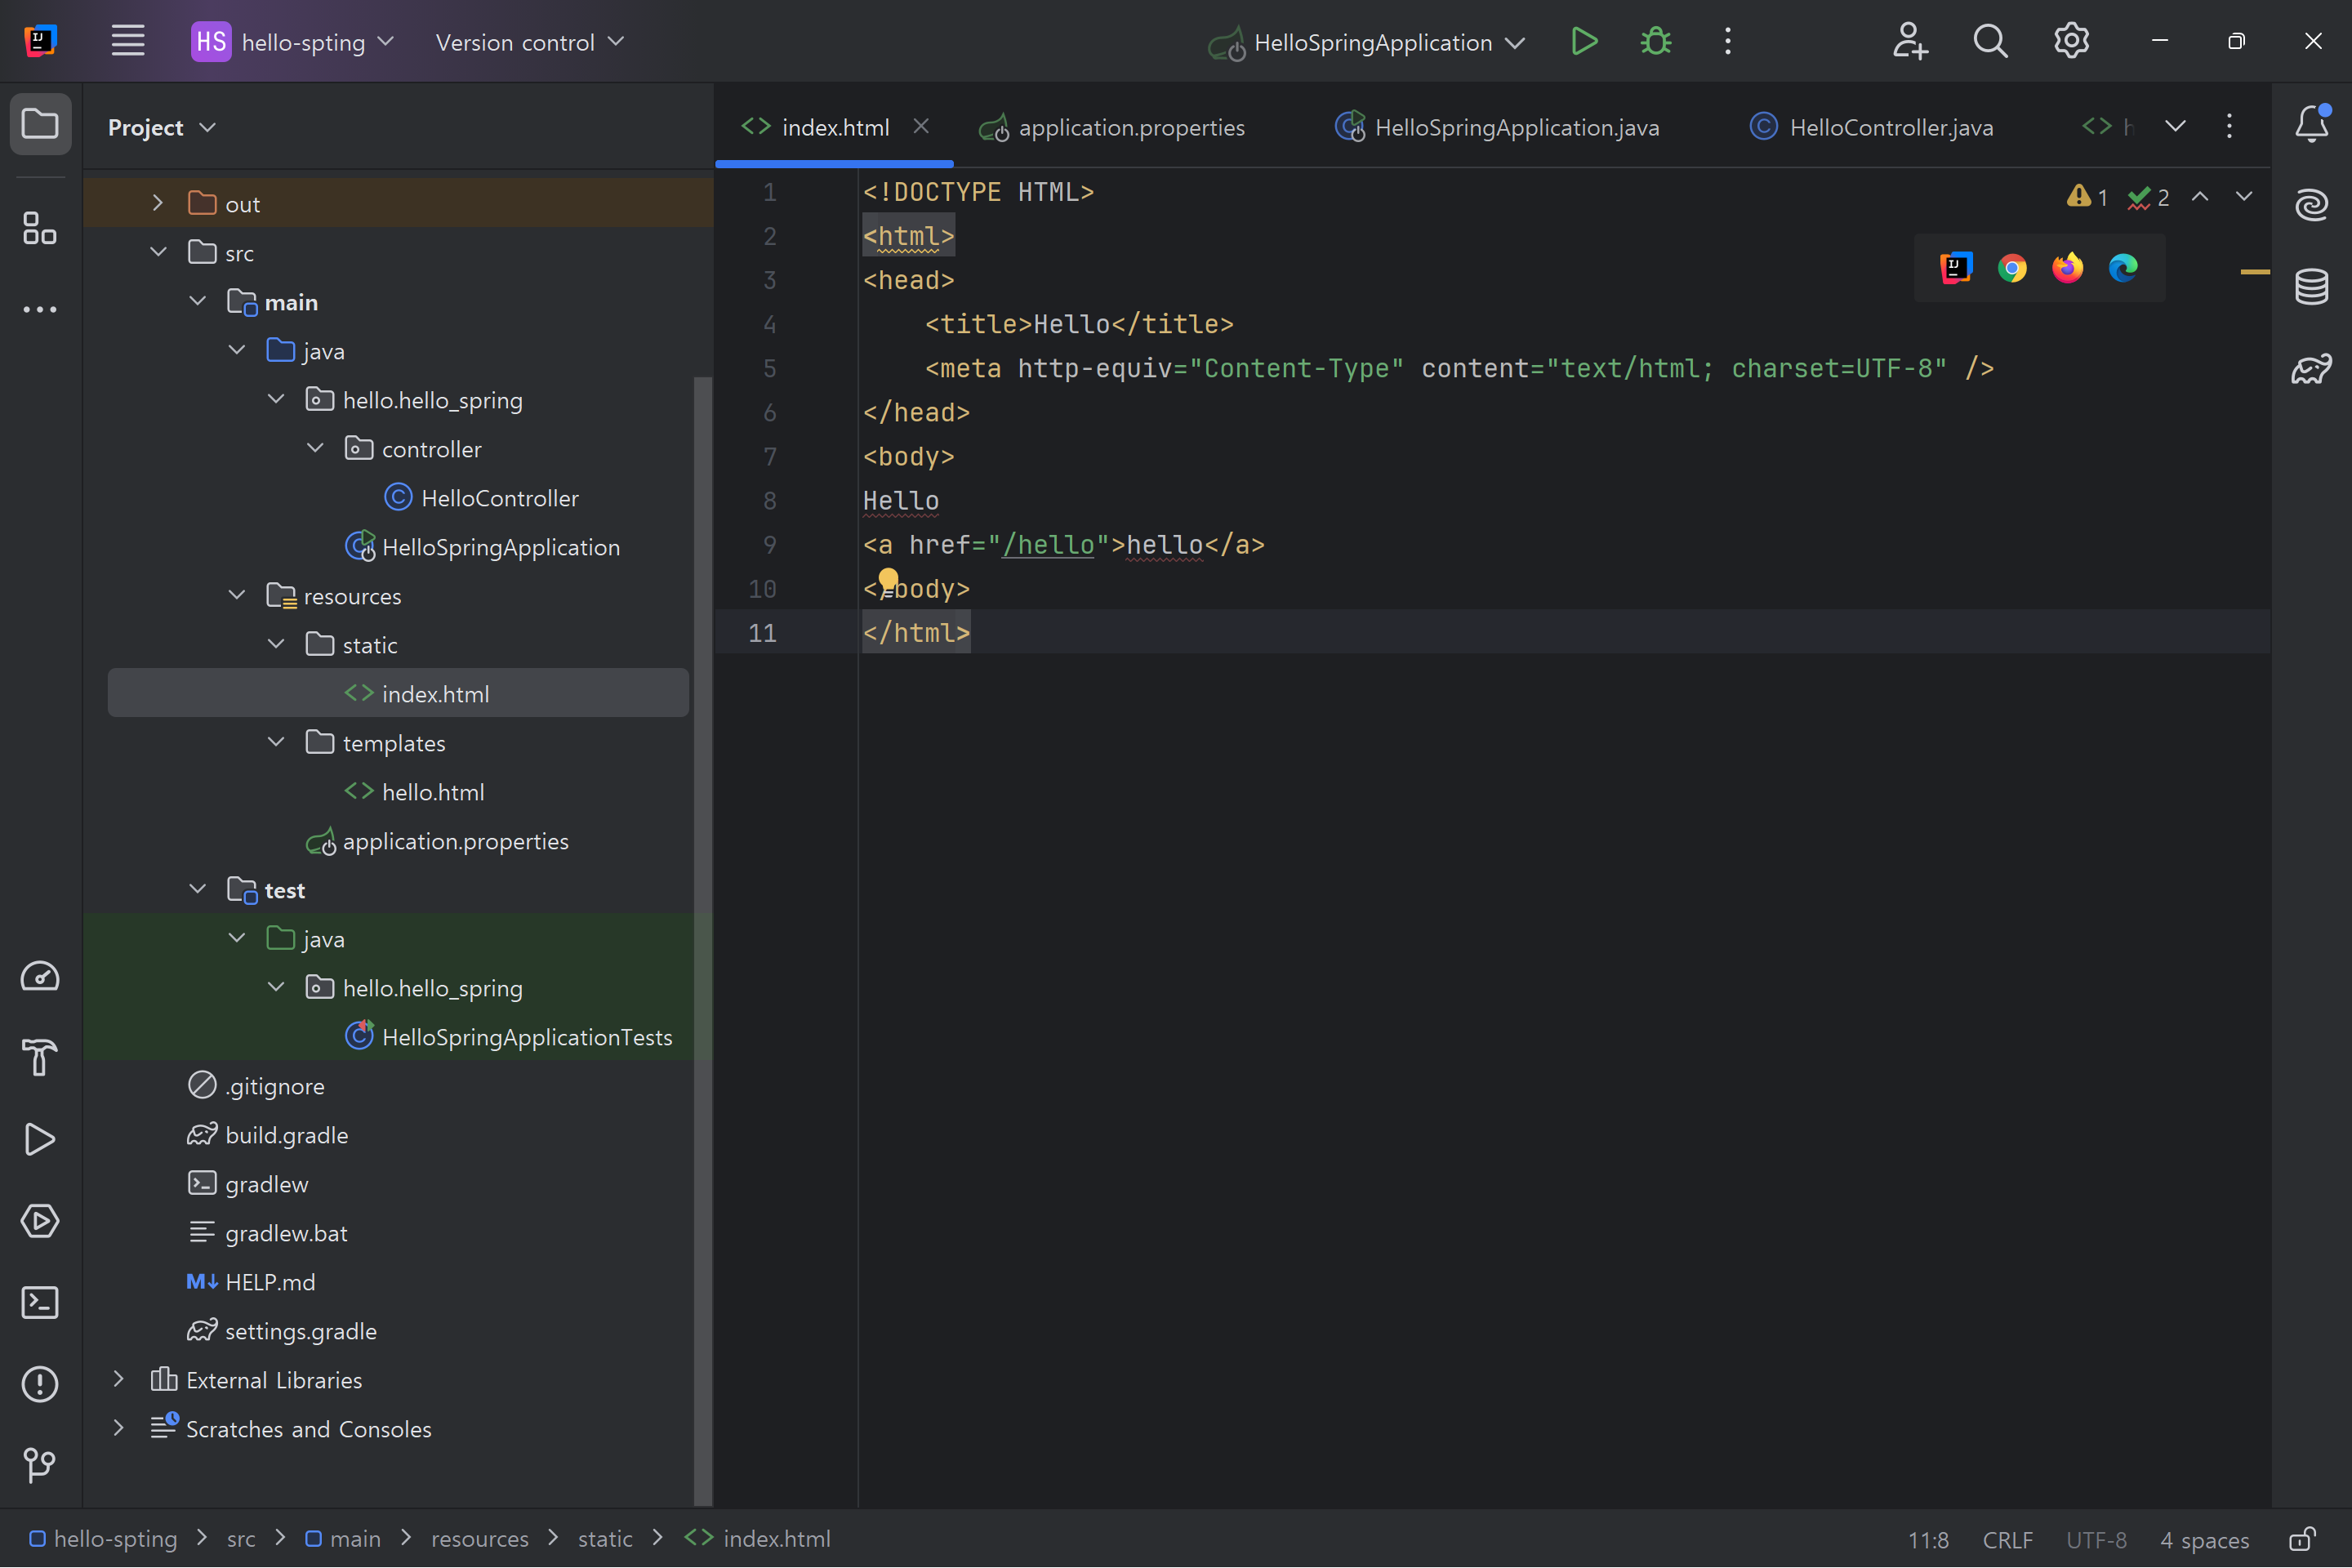Open the Database tool window
Screen dimensions: 2352x1568
click(x=2311, y=287)
